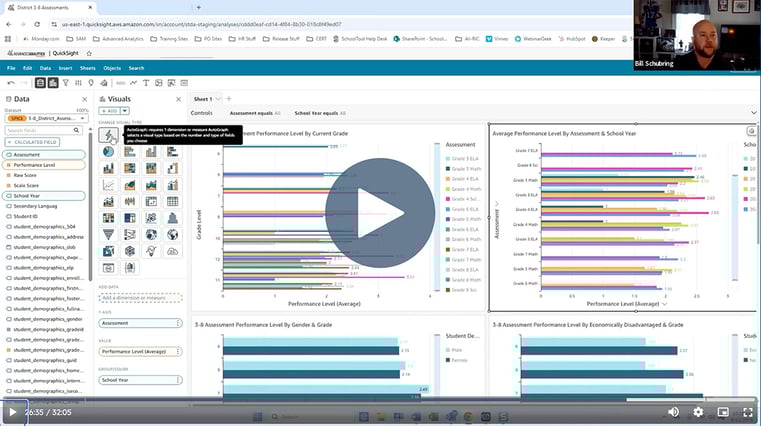Toggle picture-in-picture for the video
The image size is (761, 426).
tap(721, 411)
